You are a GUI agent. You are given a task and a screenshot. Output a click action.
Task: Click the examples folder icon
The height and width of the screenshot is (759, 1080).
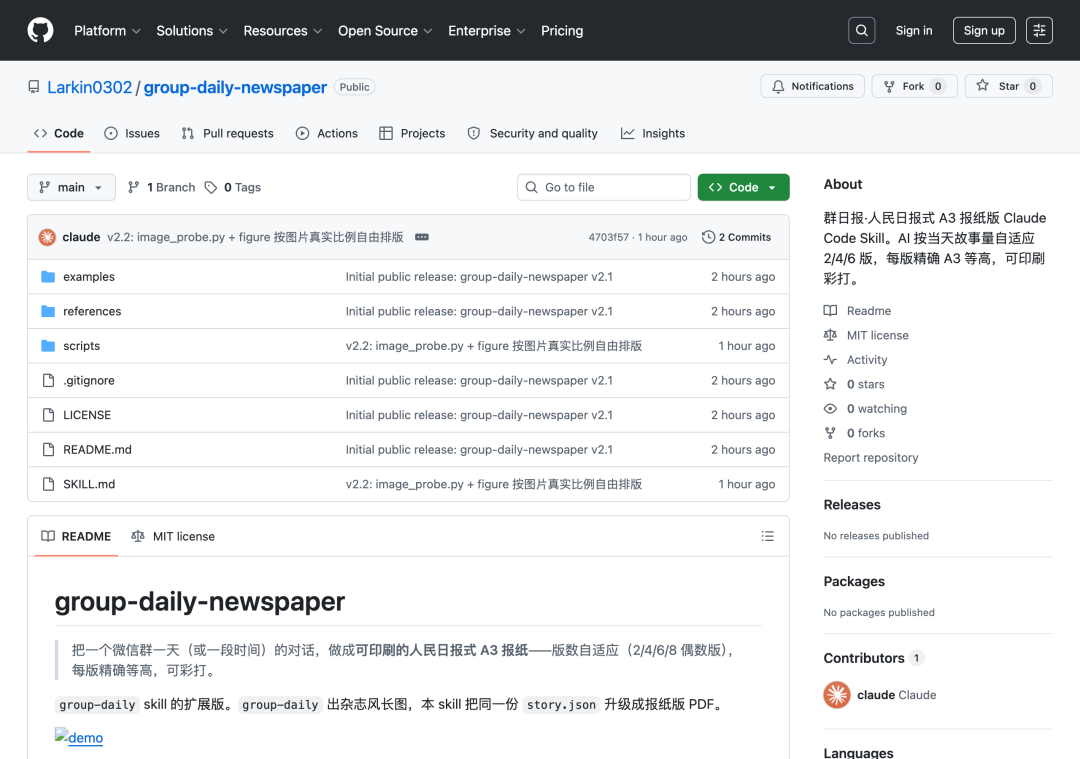[48, 277]
